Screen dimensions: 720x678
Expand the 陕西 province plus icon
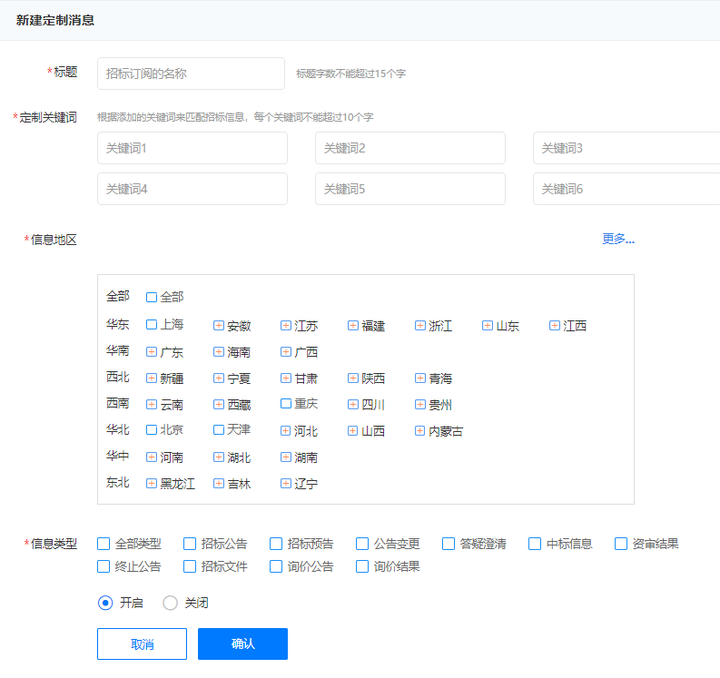tap(353, 378)
